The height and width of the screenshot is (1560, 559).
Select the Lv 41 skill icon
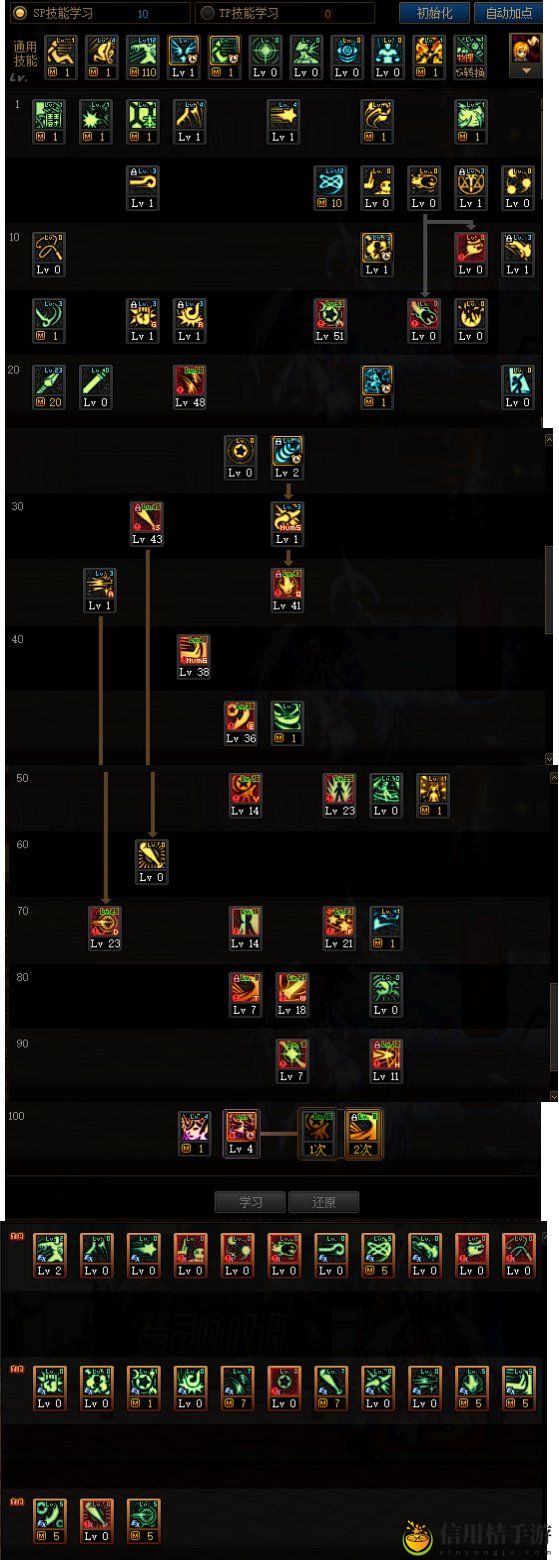pyautogui.click(x=287, y=590)
